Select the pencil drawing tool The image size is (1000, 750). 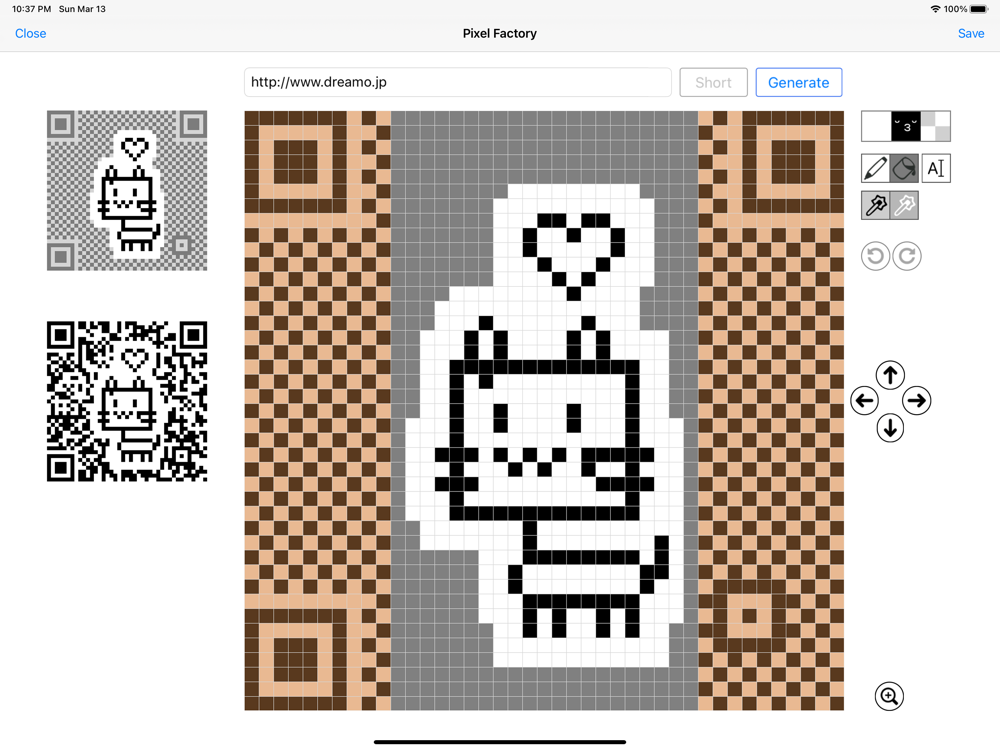point(875,168)
